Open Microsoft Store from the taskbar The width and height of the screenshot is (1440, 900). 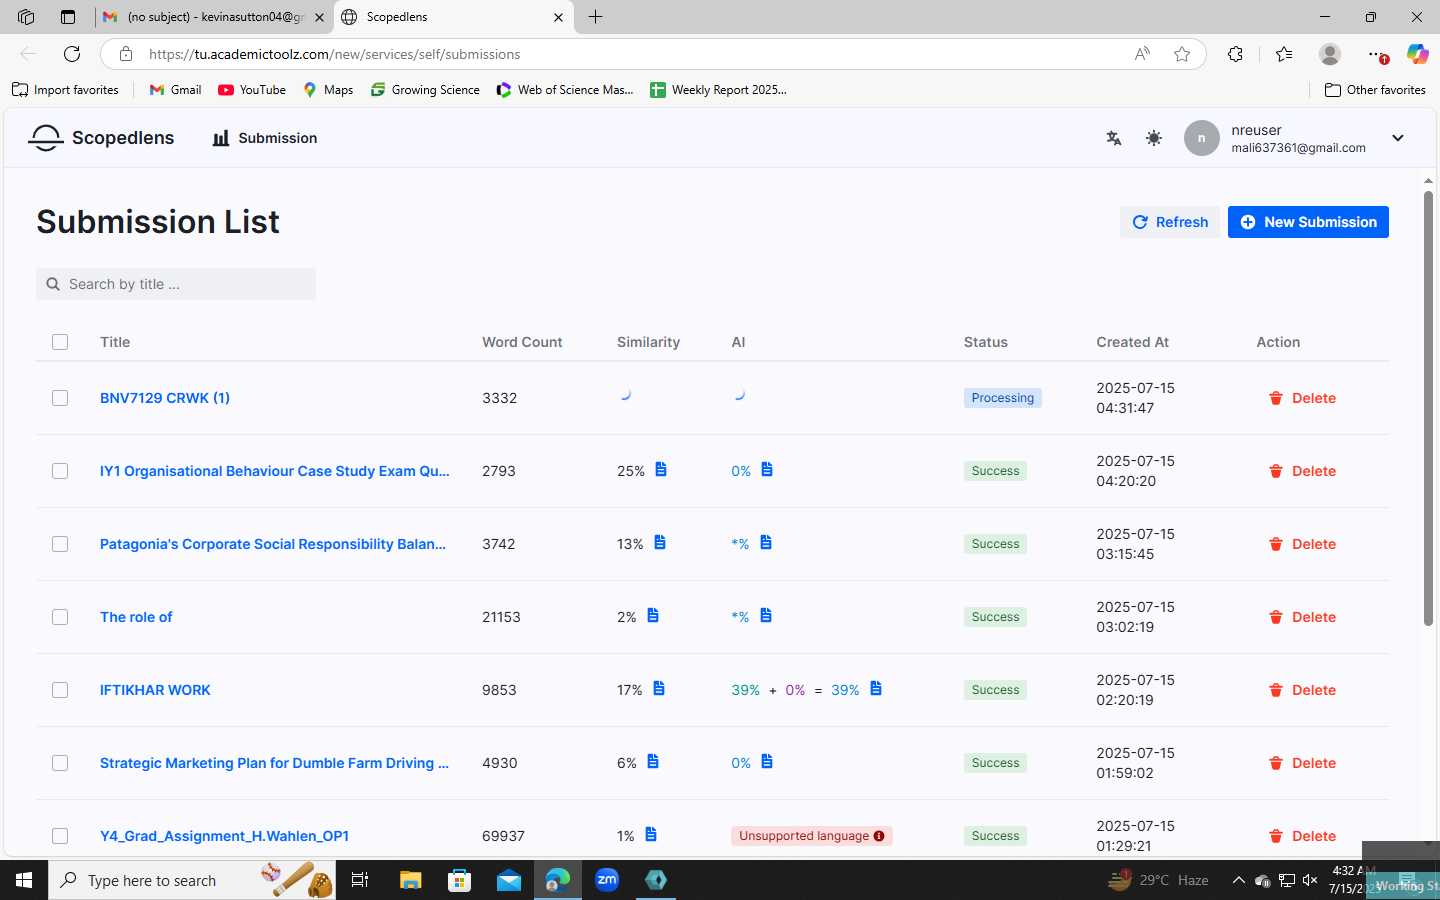pos(459,880)
